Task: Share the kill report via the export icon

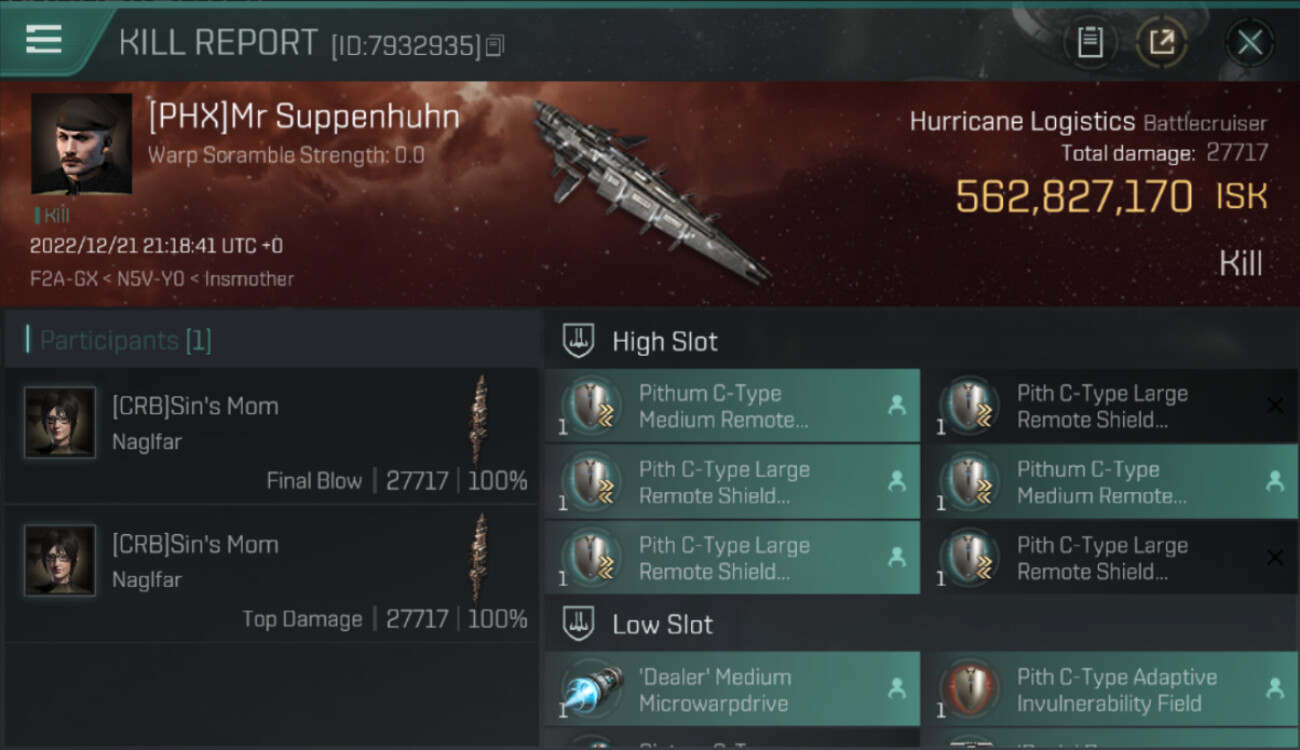Action: [x=1161, y=42]
